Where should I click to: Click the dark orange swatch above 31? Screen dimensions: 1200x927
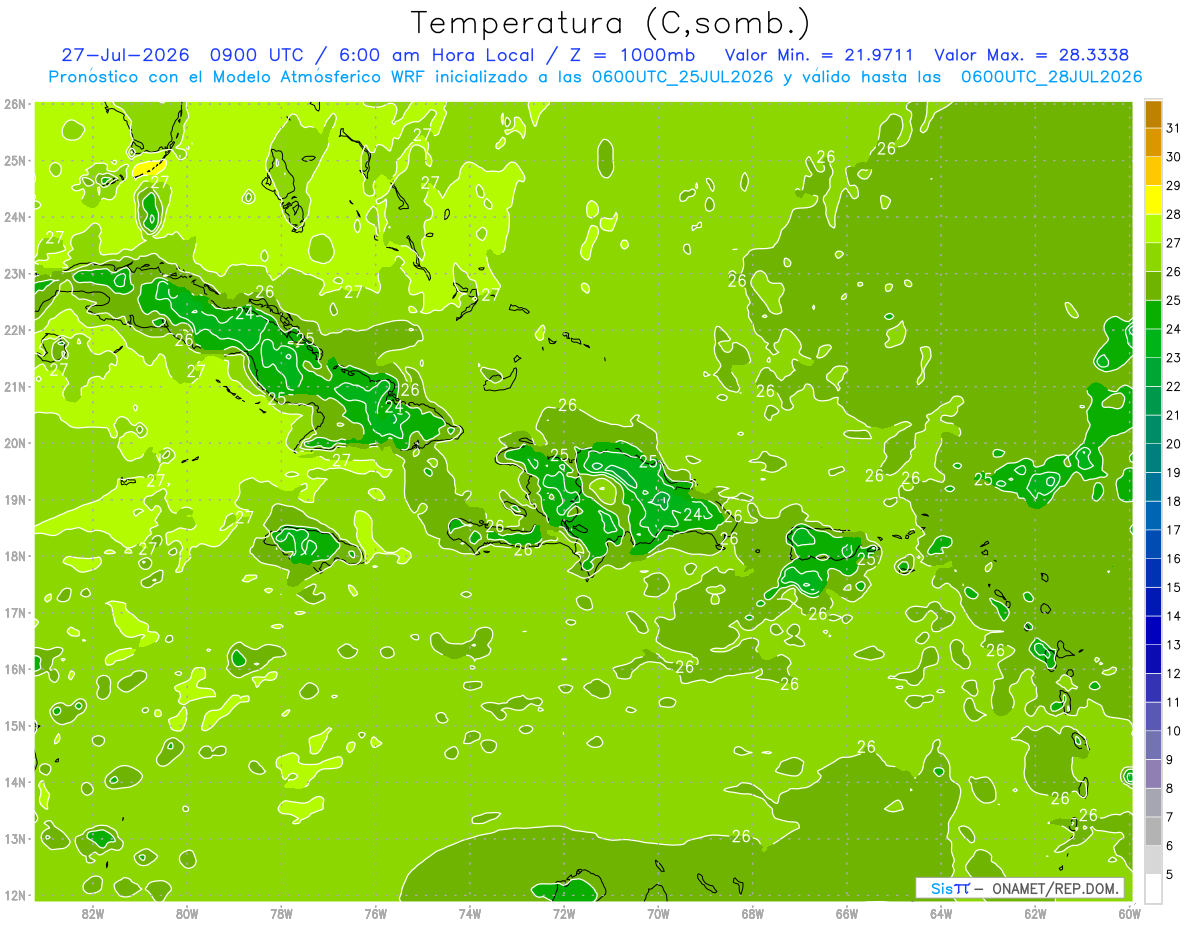(1153, 115)
